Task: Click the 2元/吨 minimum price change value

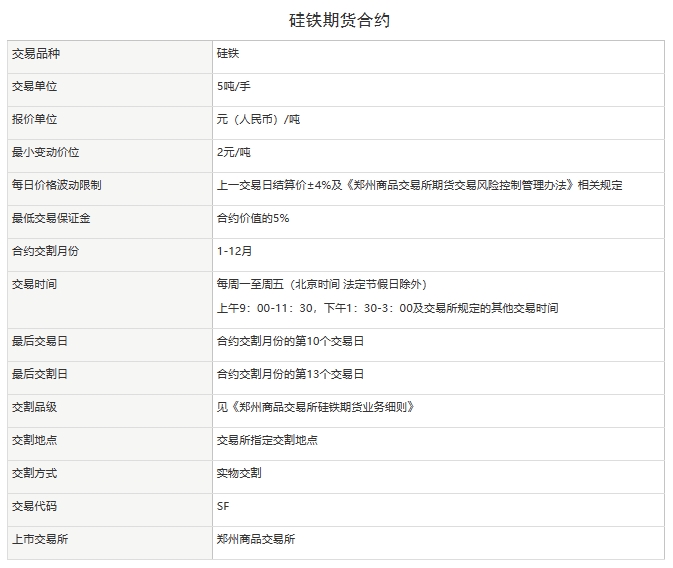Action: coord(233,152)
